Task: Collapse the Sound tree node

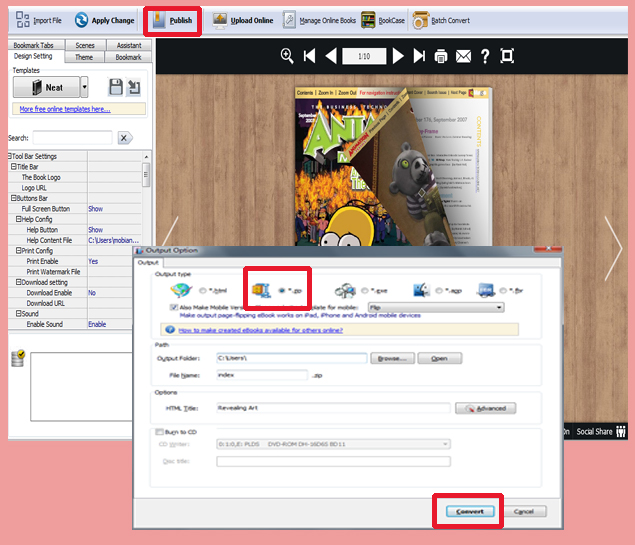Action: pos(18,313)
